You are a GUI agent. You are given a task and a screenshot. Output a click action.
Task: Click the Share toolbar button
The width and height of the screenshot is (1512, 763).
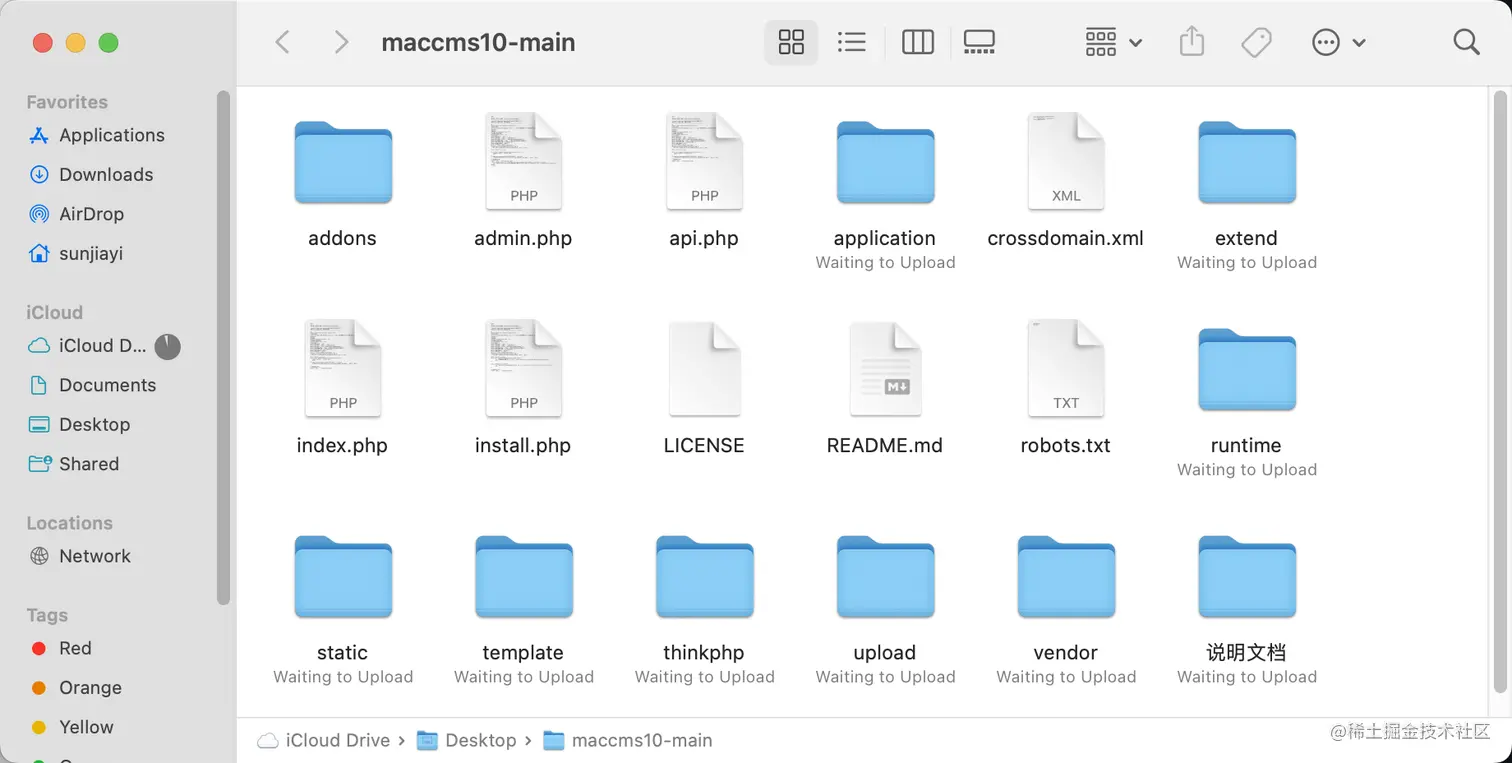[1192, 42]
